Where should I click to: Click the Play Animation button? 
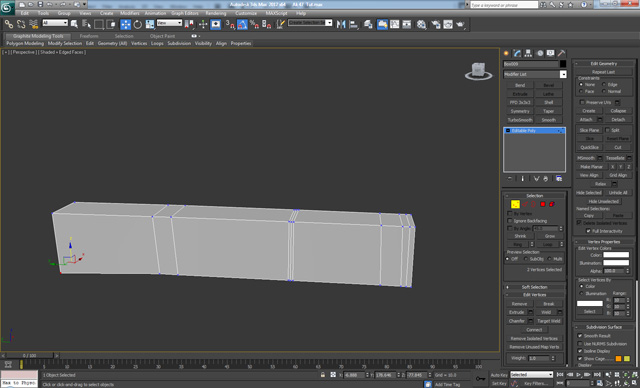pyautogui.click(x=578, y=375)
